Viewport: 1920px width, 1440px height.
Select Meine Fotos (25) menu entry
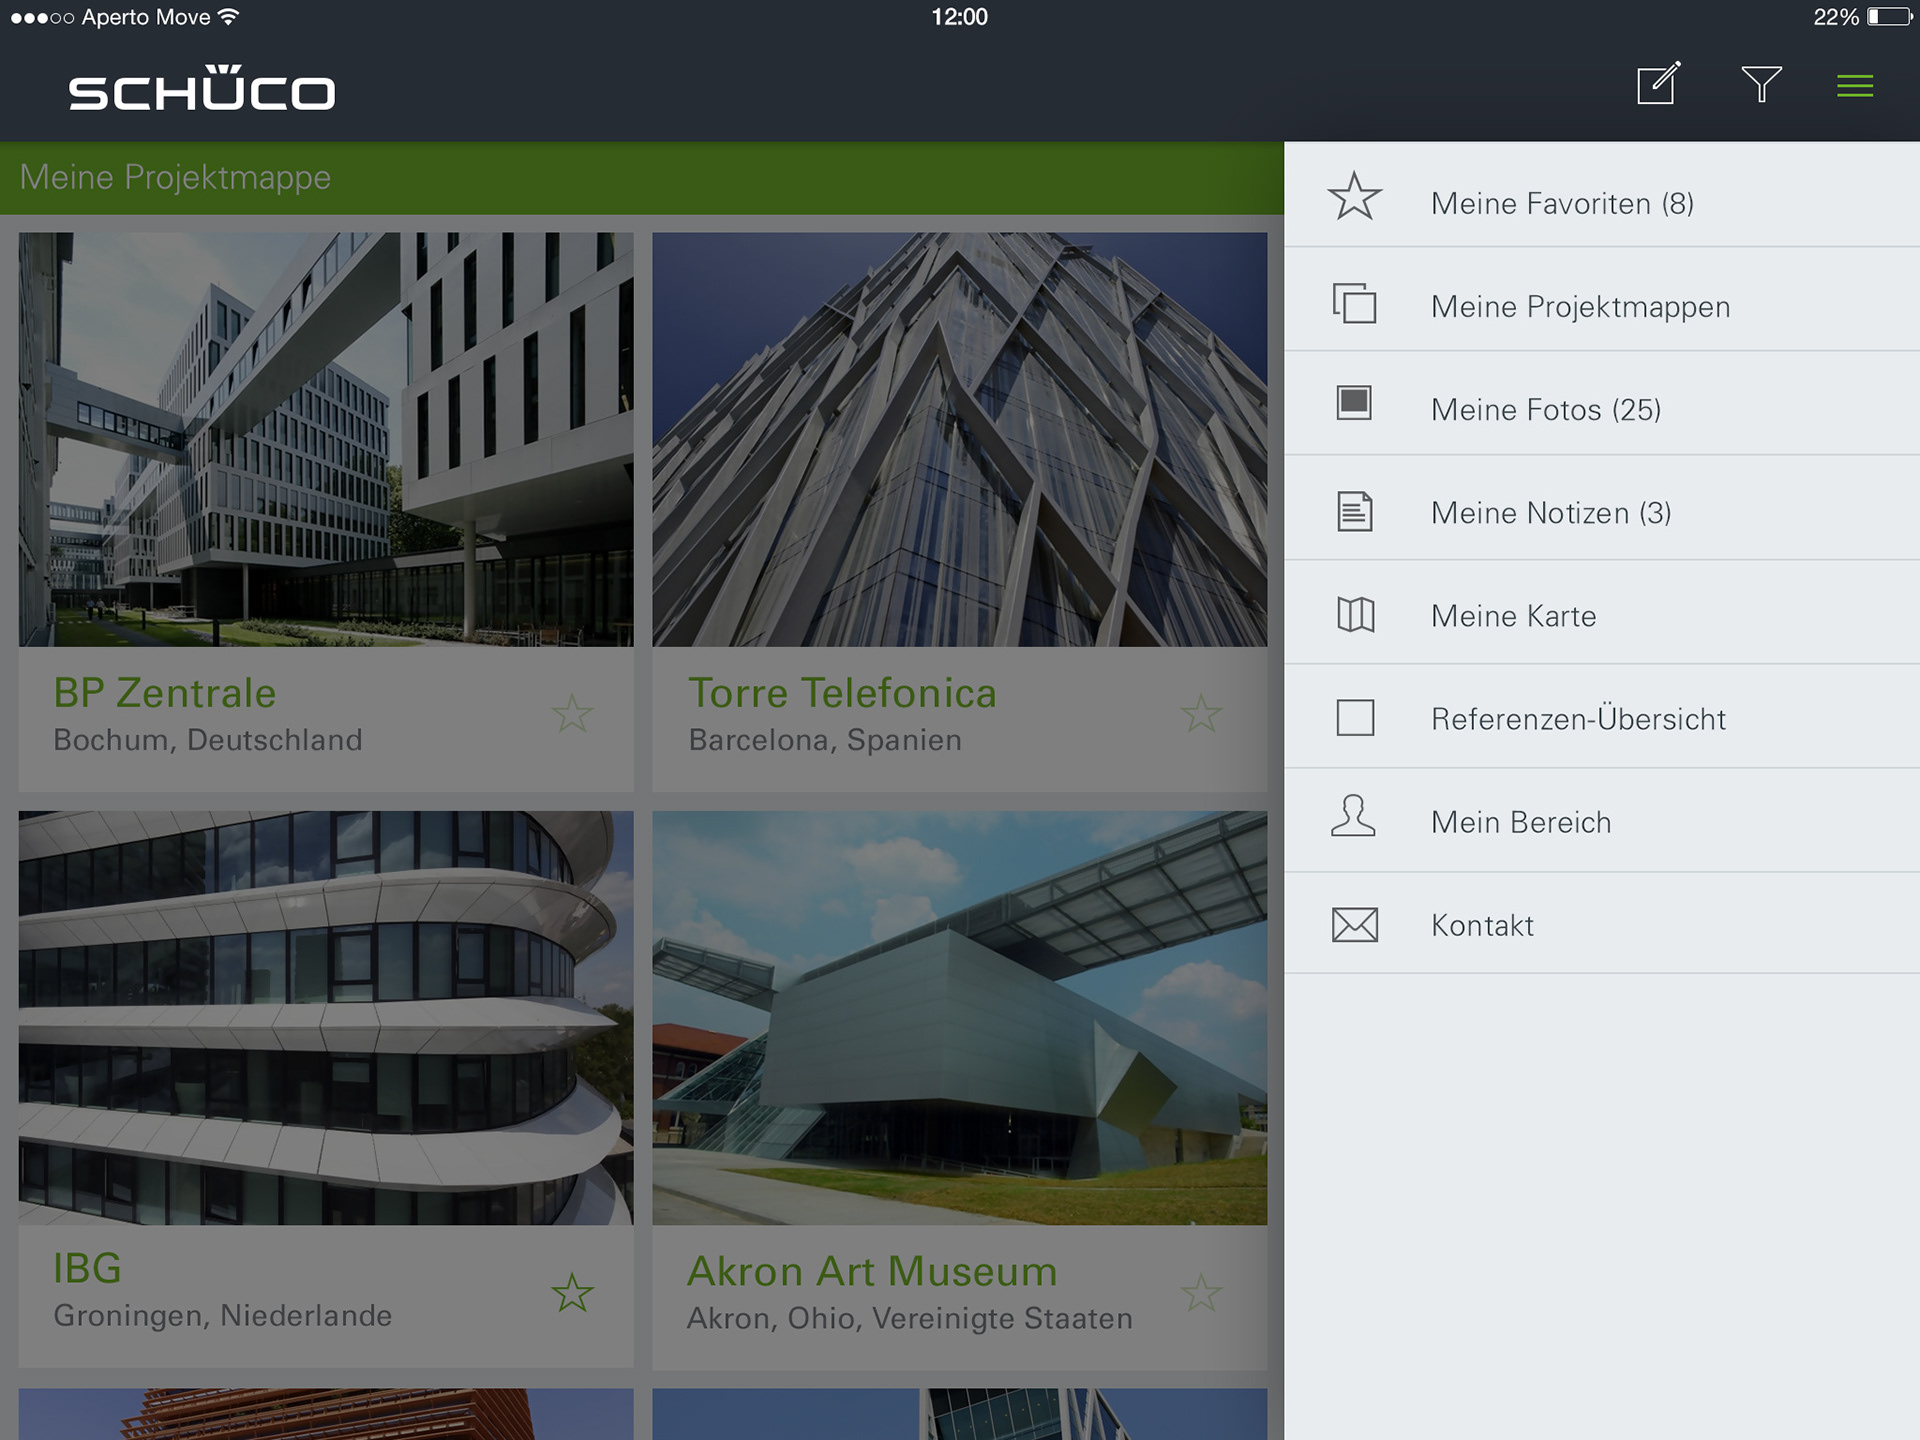[1602, 404]
